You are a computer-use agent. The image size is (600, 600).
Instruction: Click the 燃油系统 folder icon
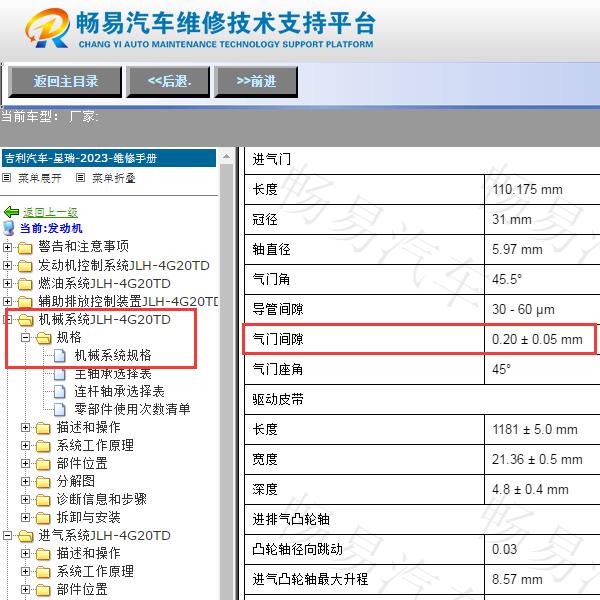(25, 284)
